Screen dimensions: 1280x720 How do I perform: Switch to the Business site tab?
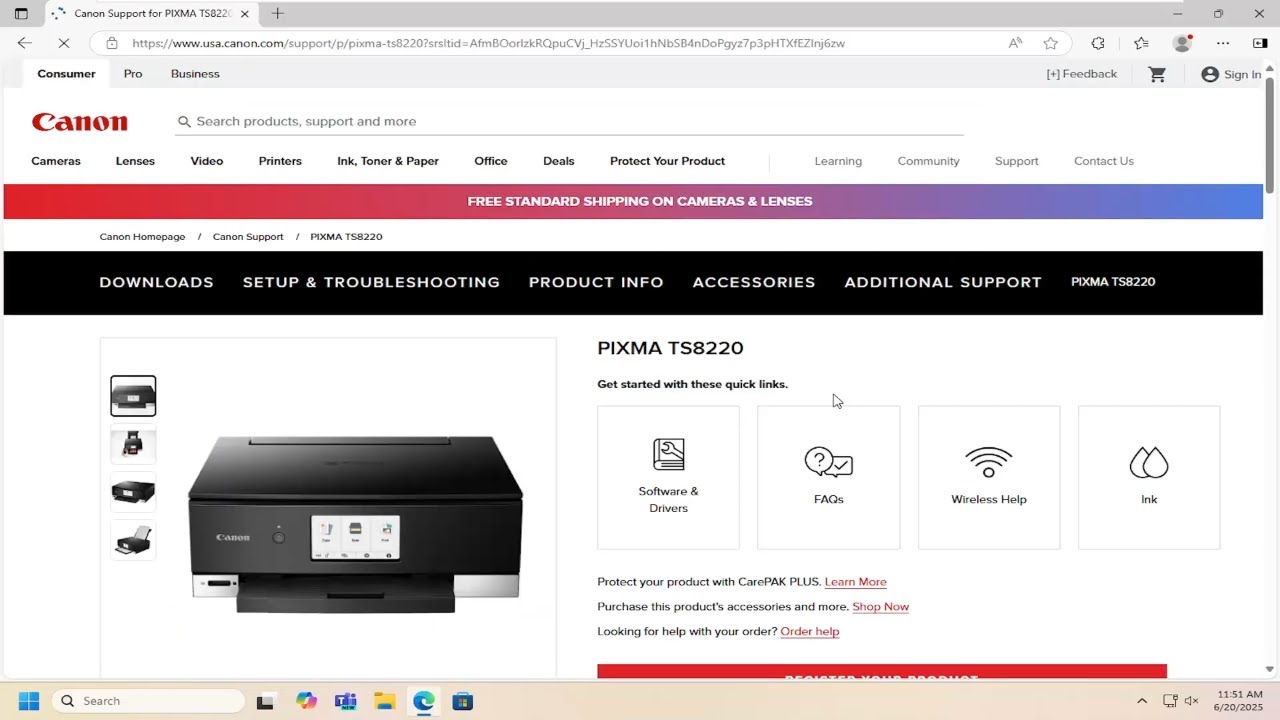[x=195, y=74]
